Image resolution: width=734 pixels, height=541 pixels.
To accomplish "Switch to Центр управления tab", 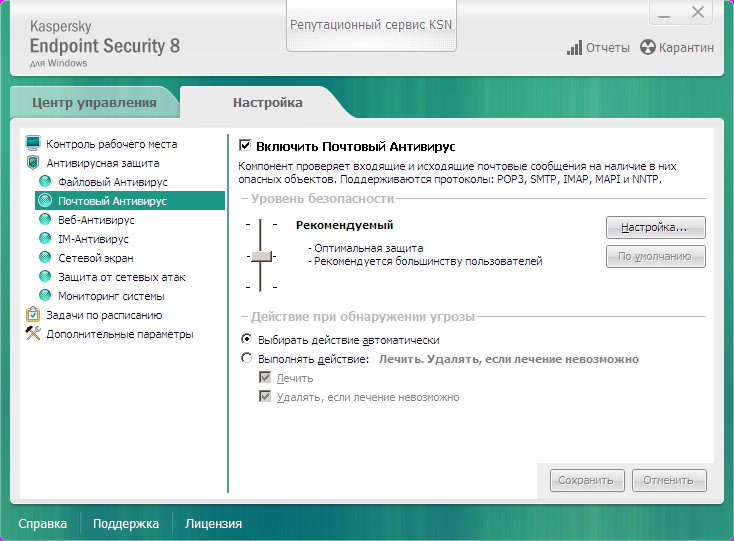I will click(x=94, y=102).
